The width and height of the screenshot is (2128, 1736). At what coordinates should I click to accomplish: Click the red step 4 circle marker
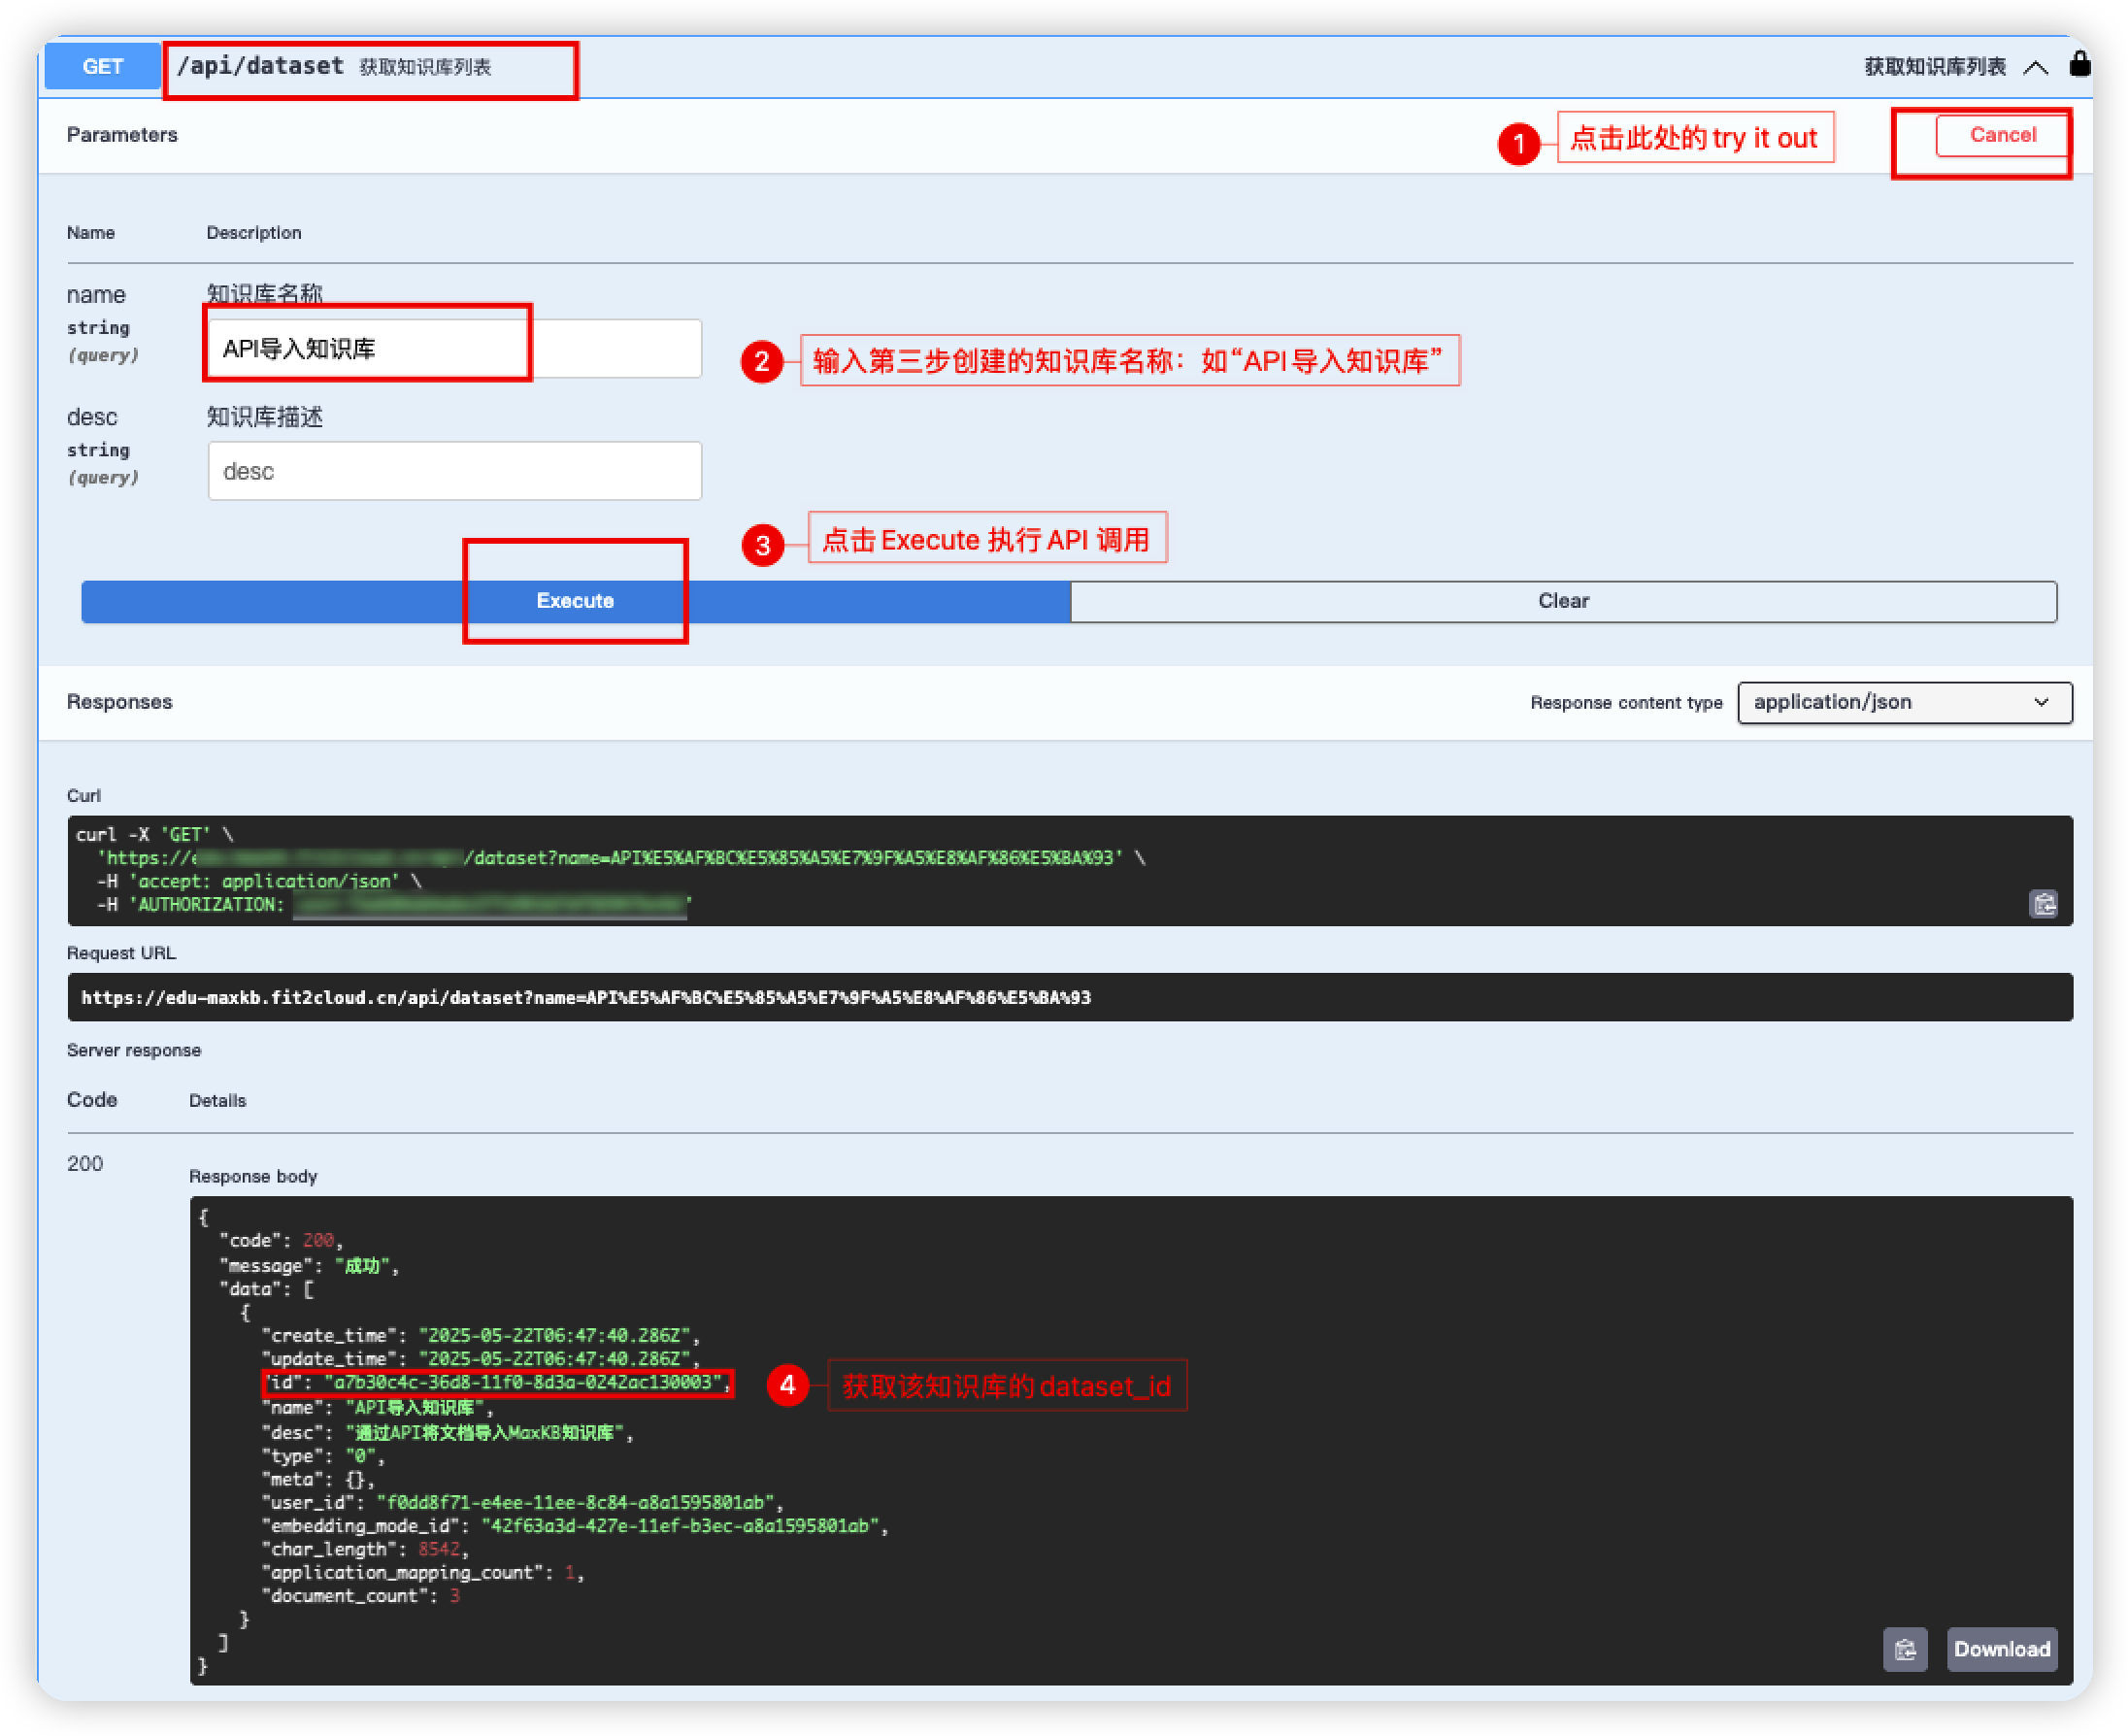(x=788, y=1385)
